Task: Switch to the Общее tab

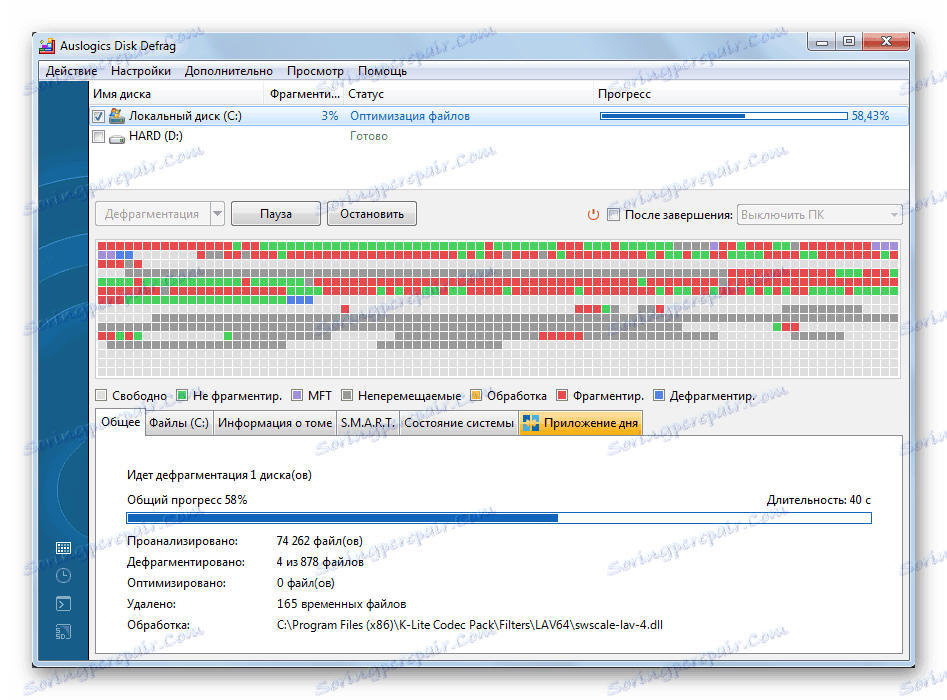Action: tap(120, 422)
